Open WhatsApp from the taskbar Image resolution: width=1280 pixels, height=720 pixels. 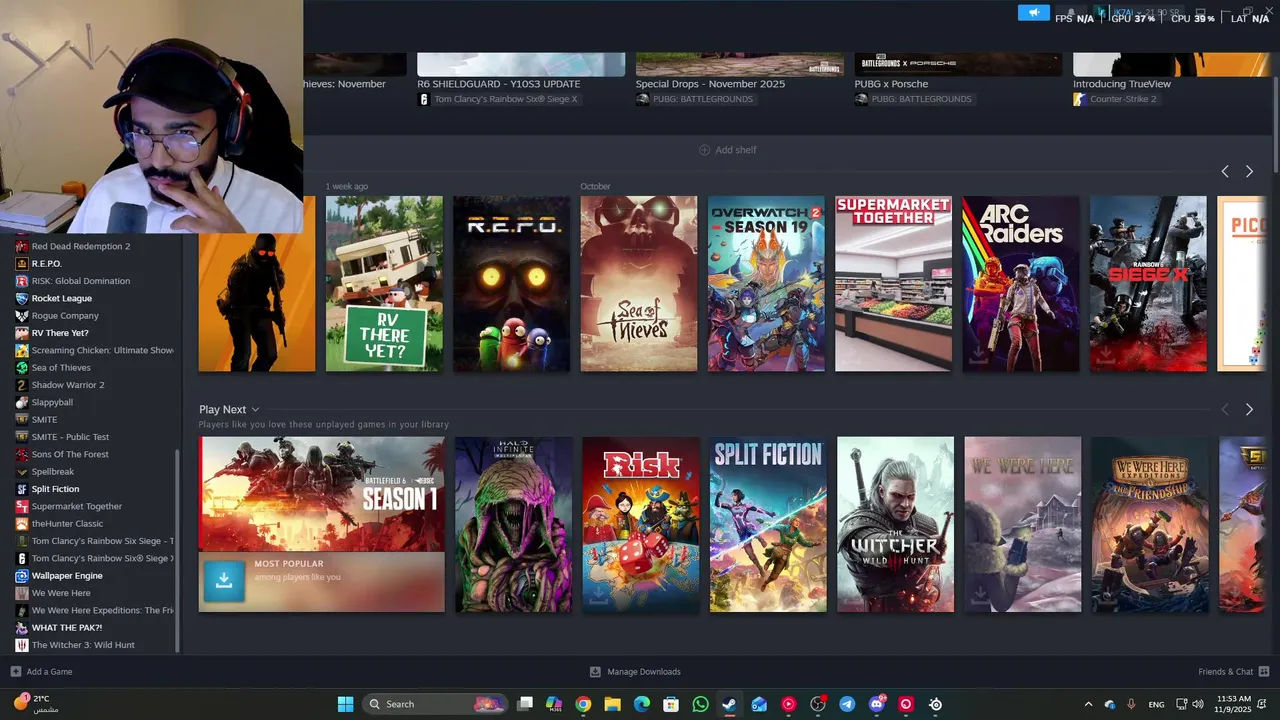pos(700,704)
